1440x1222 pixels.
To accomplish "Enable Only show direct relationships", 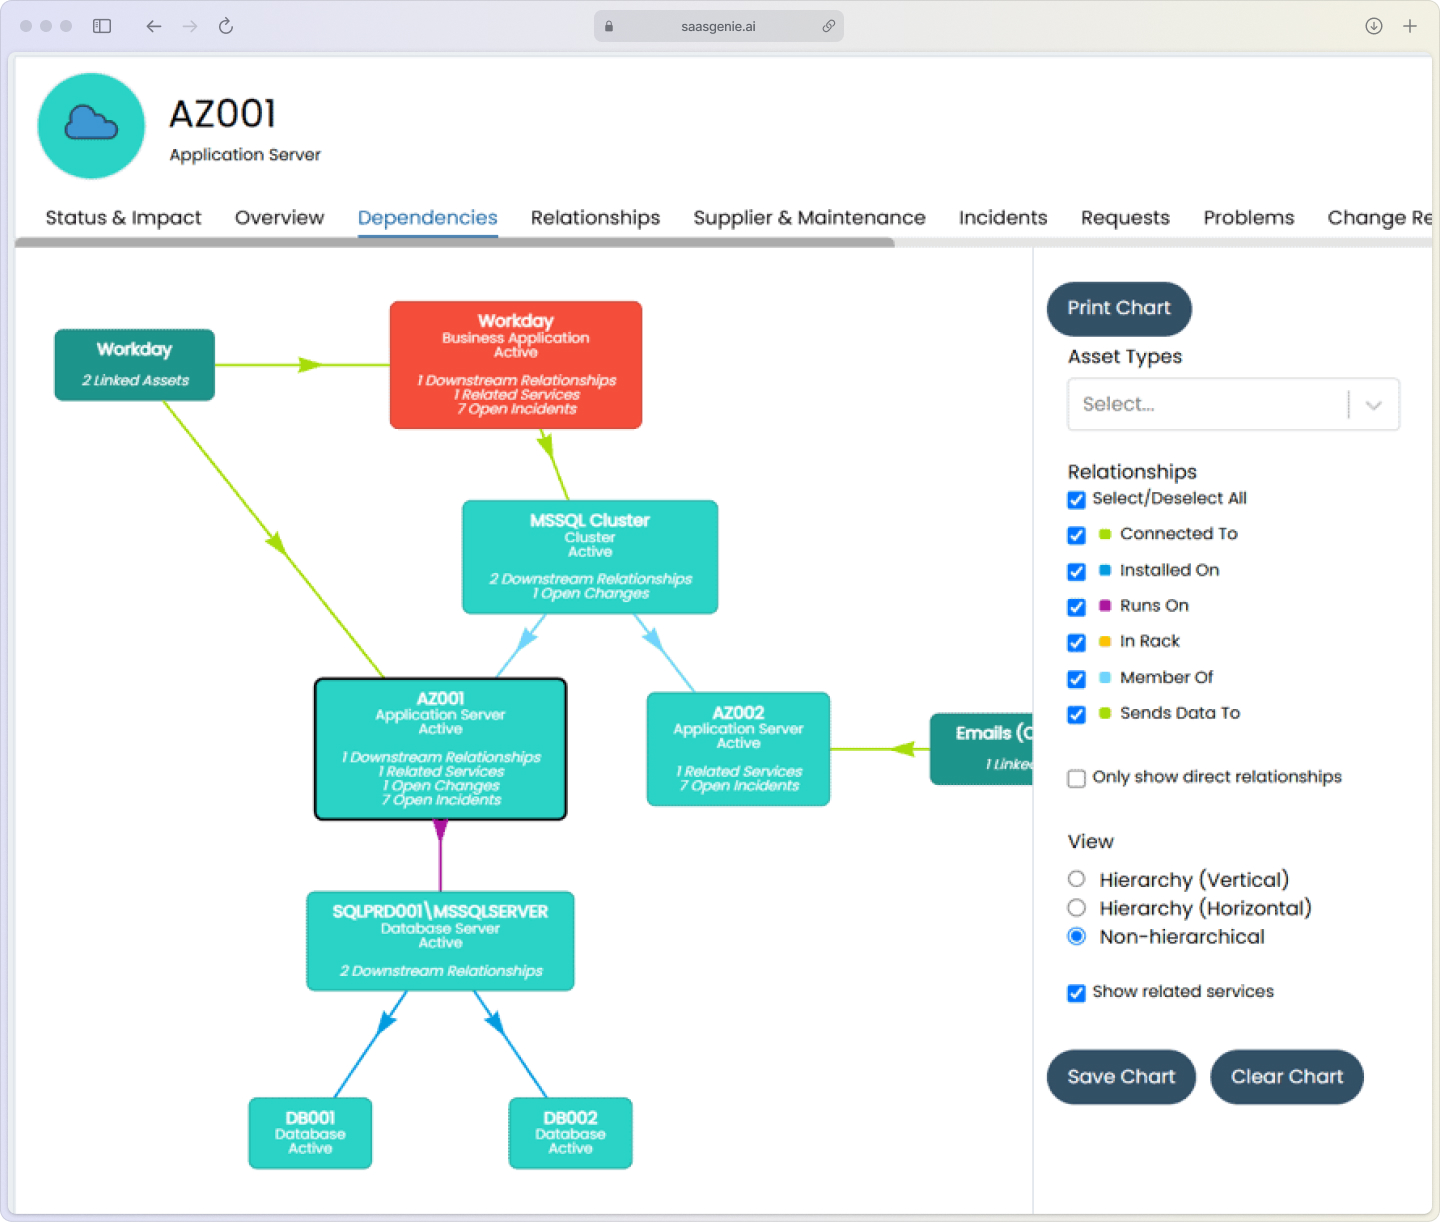I will [x=1076, y=778].
